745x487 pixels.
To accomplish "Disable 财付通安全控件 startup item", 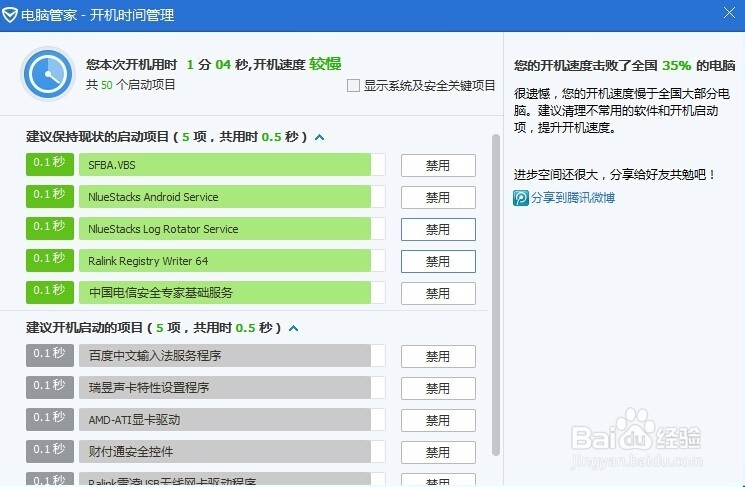I will 438,452.
